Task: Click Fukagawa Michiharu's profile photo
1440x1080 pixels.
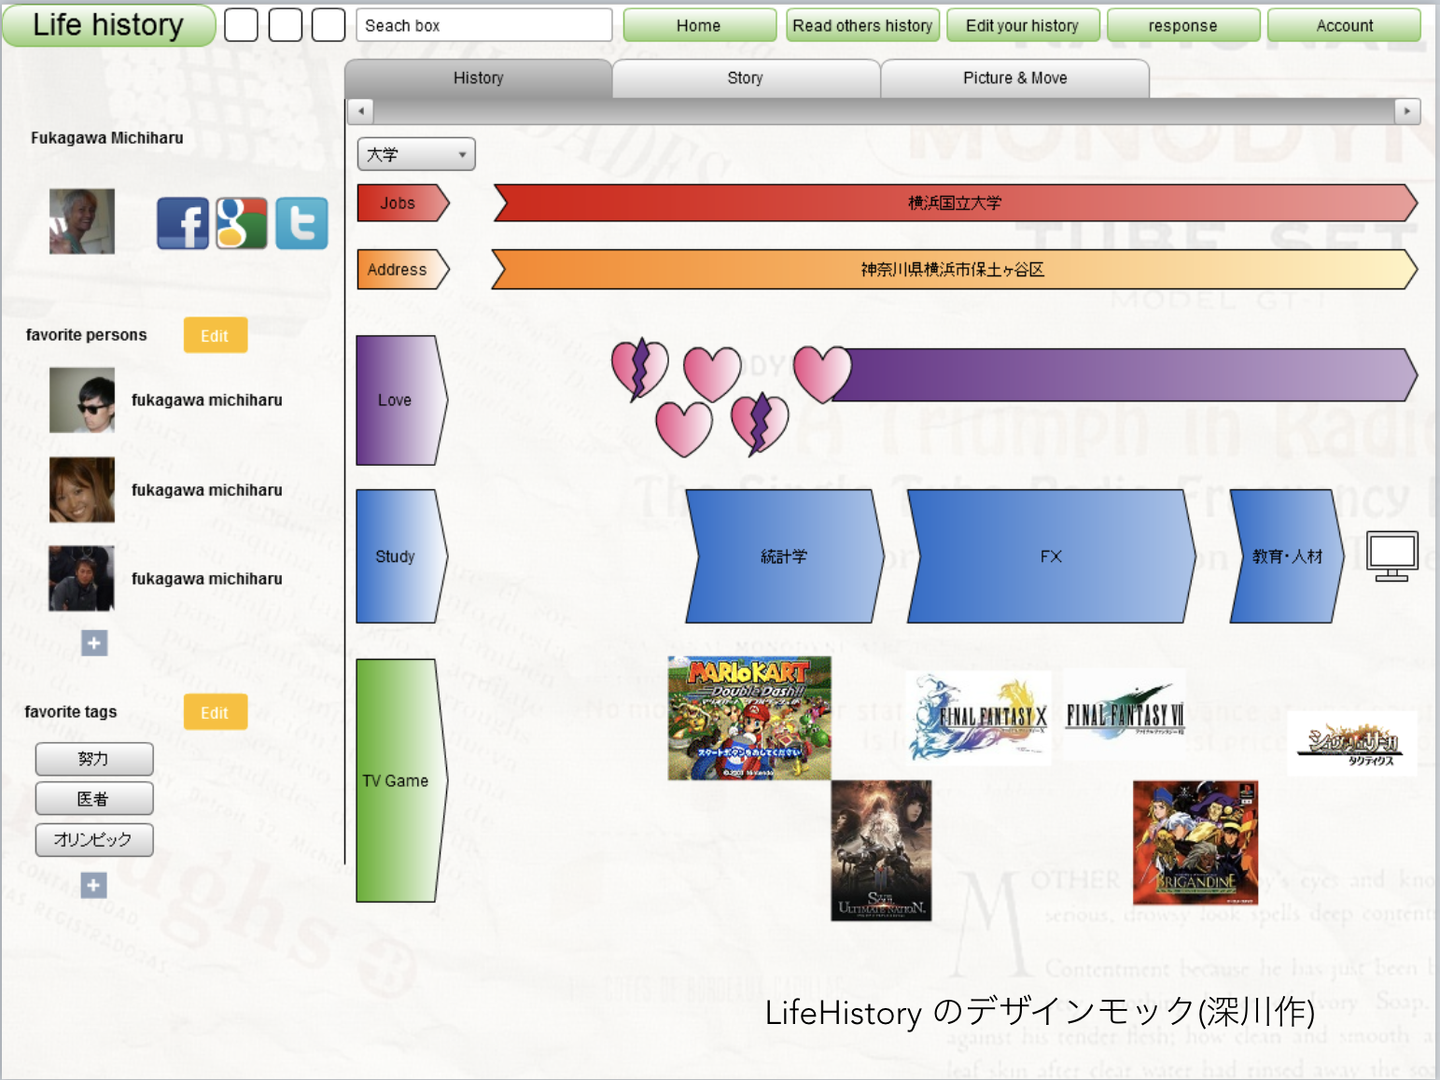Action: tap(82, 221)
